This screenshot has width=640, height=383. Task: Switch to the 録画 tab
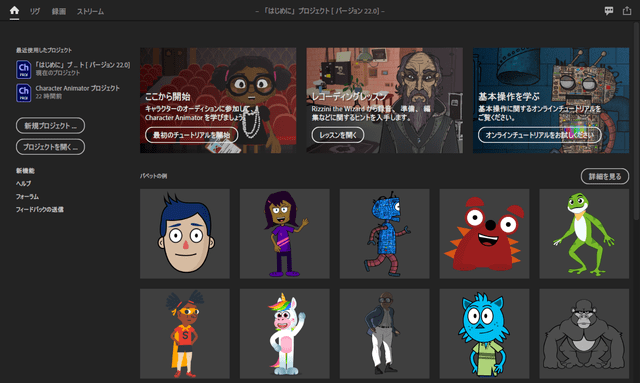point(58,11)
